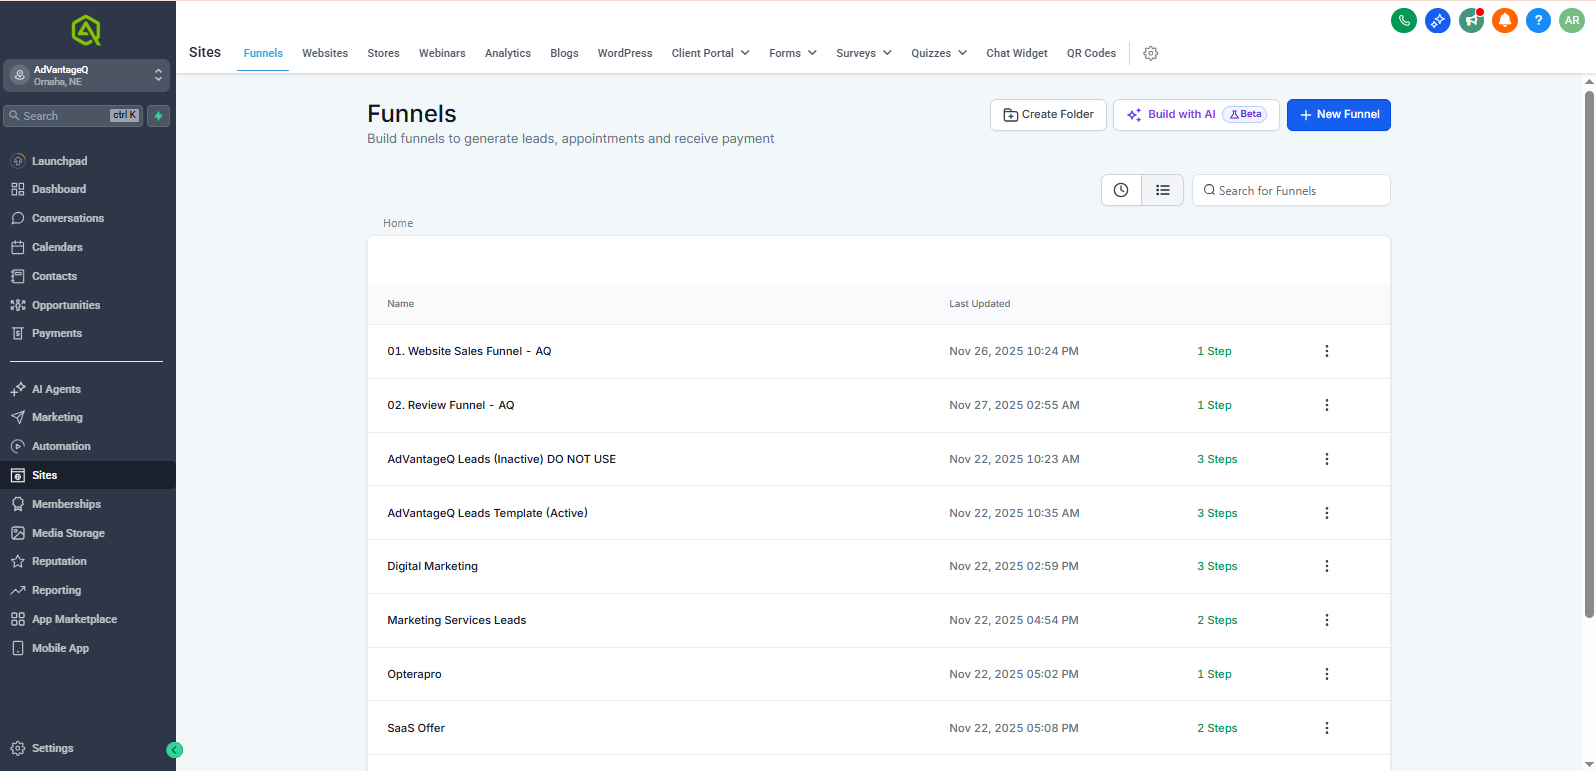Click the New Funnel button
This screenshot has width=1596, height=771.
[1338, 115]
